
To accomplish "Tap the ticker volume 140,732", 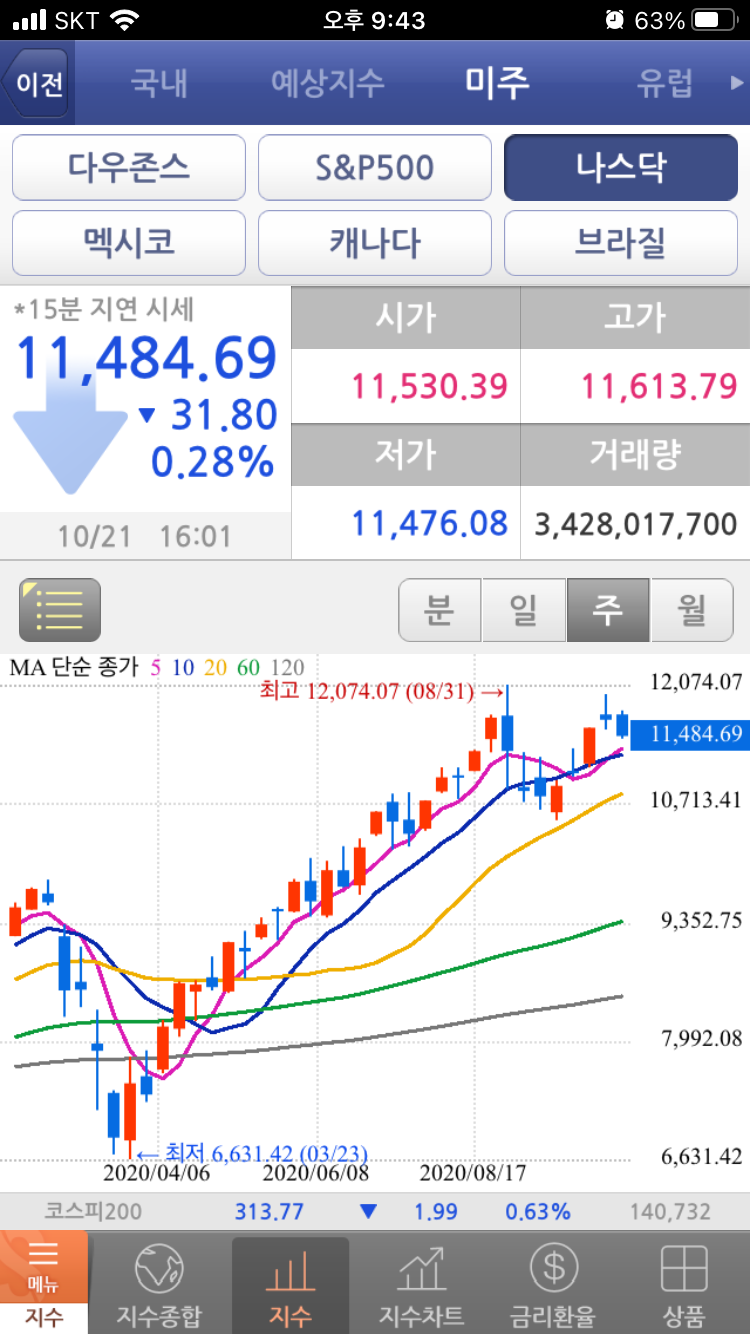I will [670, 1212].
